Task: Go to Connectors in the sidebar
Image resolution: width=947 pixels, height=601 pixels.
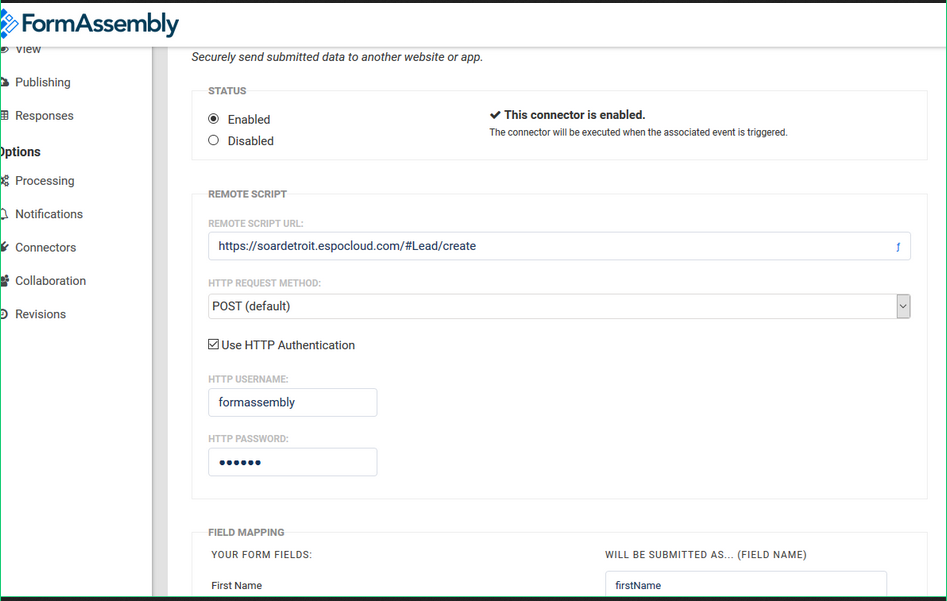Action: tap(45, 247)
